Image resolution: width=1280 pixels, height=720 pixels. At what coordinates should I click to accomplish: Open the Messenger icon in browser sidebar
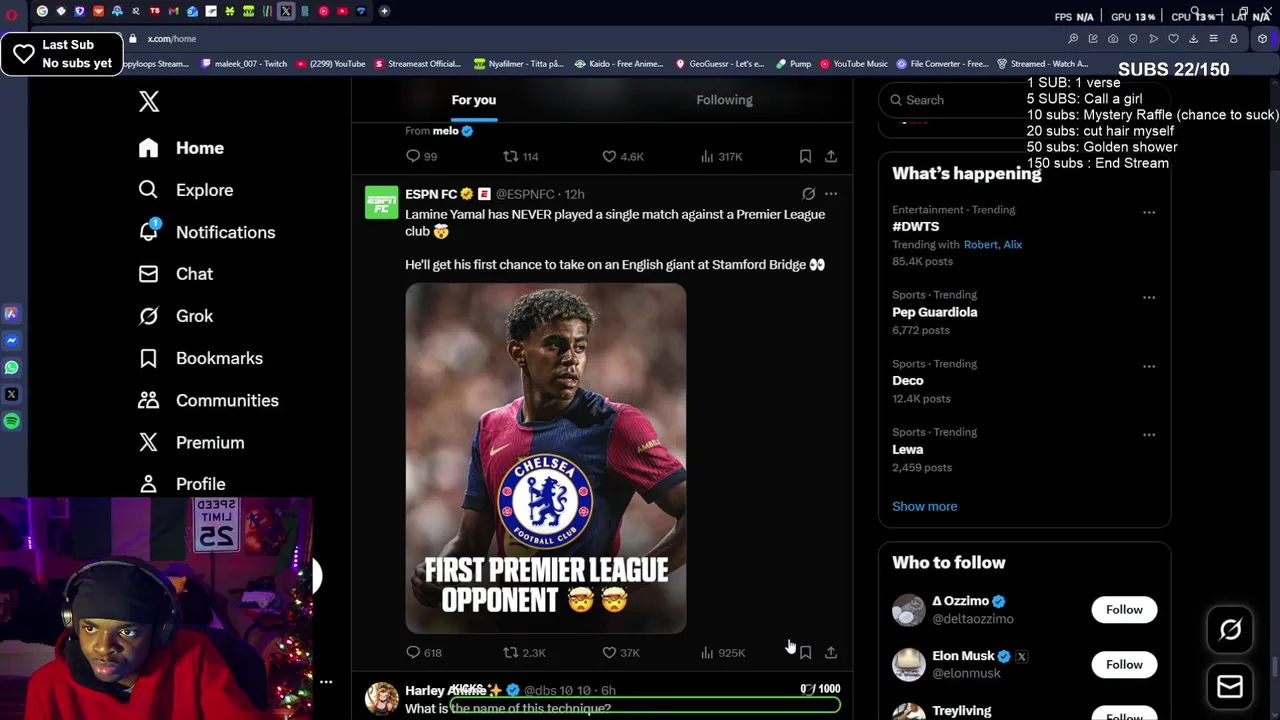click(11, 340)
